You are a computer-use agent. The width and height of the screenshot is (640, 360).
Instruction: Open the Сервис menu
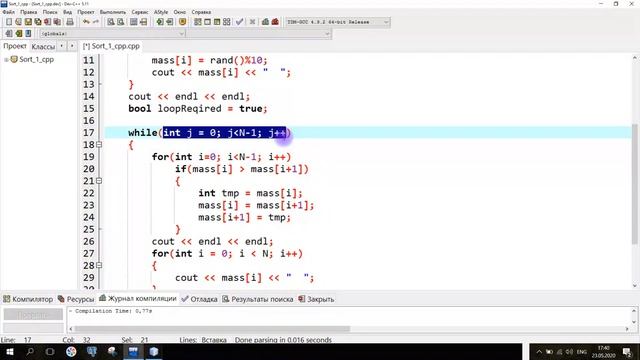click(x=140, y=12)
